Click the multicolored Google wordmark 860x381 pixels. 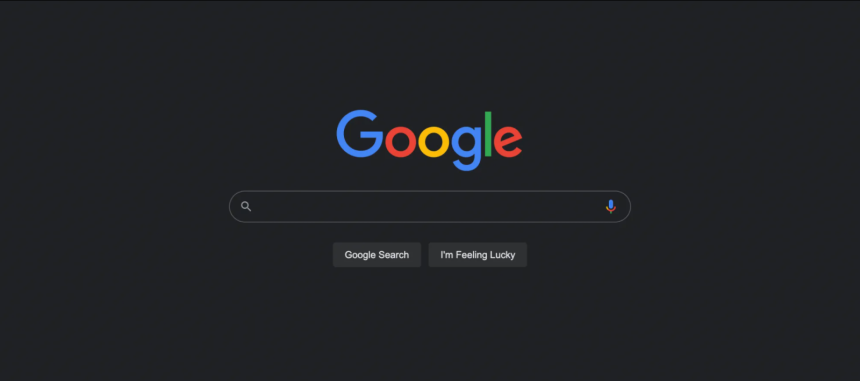pyautogui.click(x=429, y=140)
